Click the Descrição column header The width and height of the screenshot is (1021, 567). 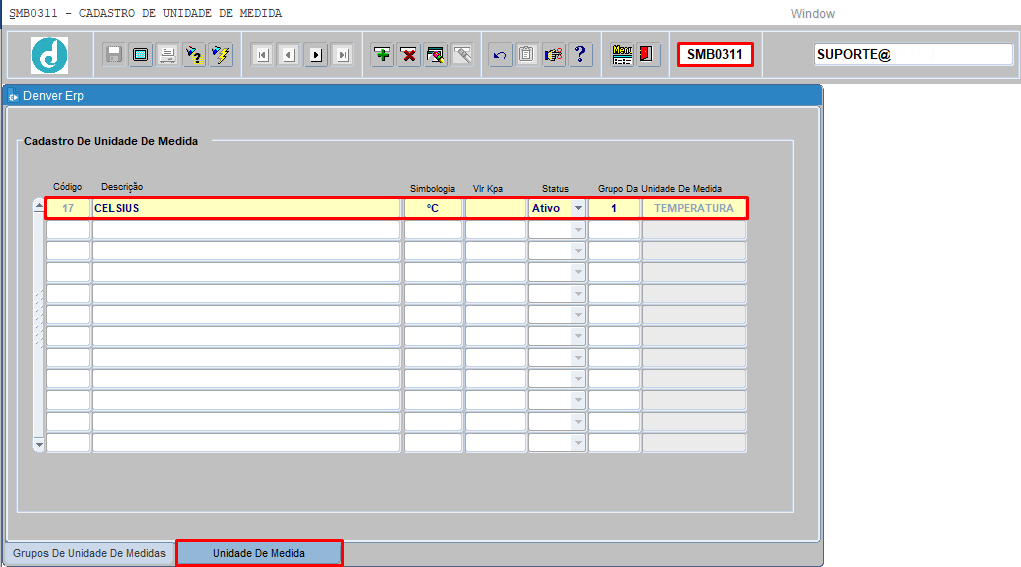[122, 187]
